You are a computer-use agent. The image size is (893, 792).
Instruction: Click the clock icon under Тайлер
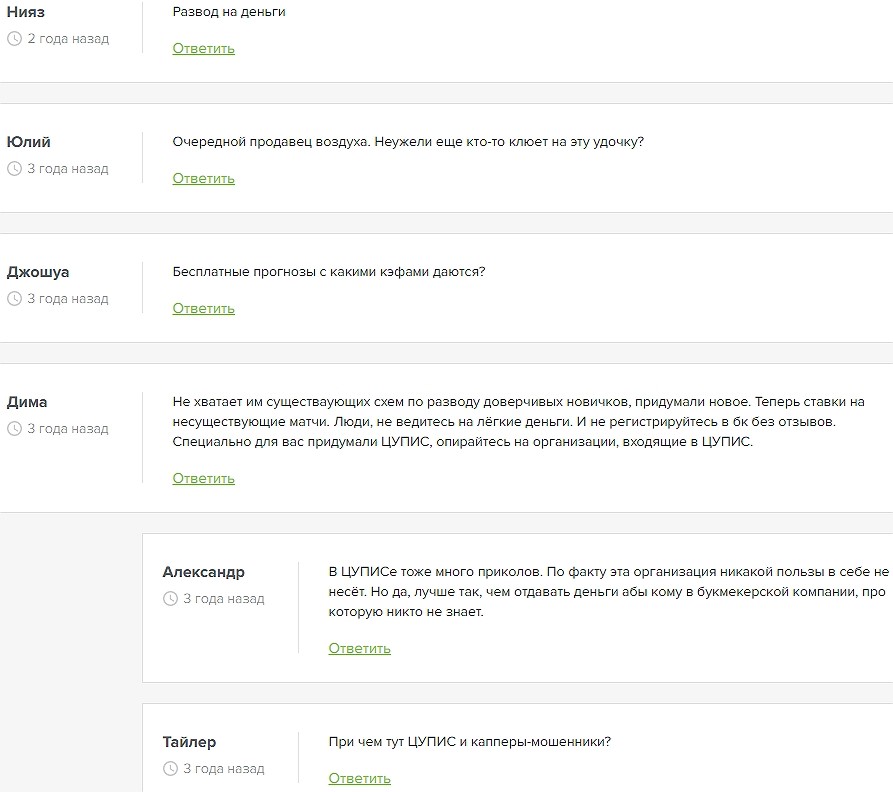170,769
